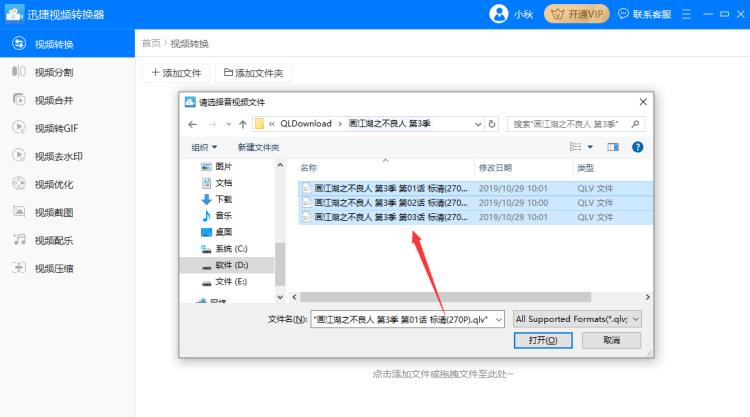The height and width of the screenshot is (417, 750).
Task: Click the 开通VIP crown button
Action: click(x=576, y=14)
